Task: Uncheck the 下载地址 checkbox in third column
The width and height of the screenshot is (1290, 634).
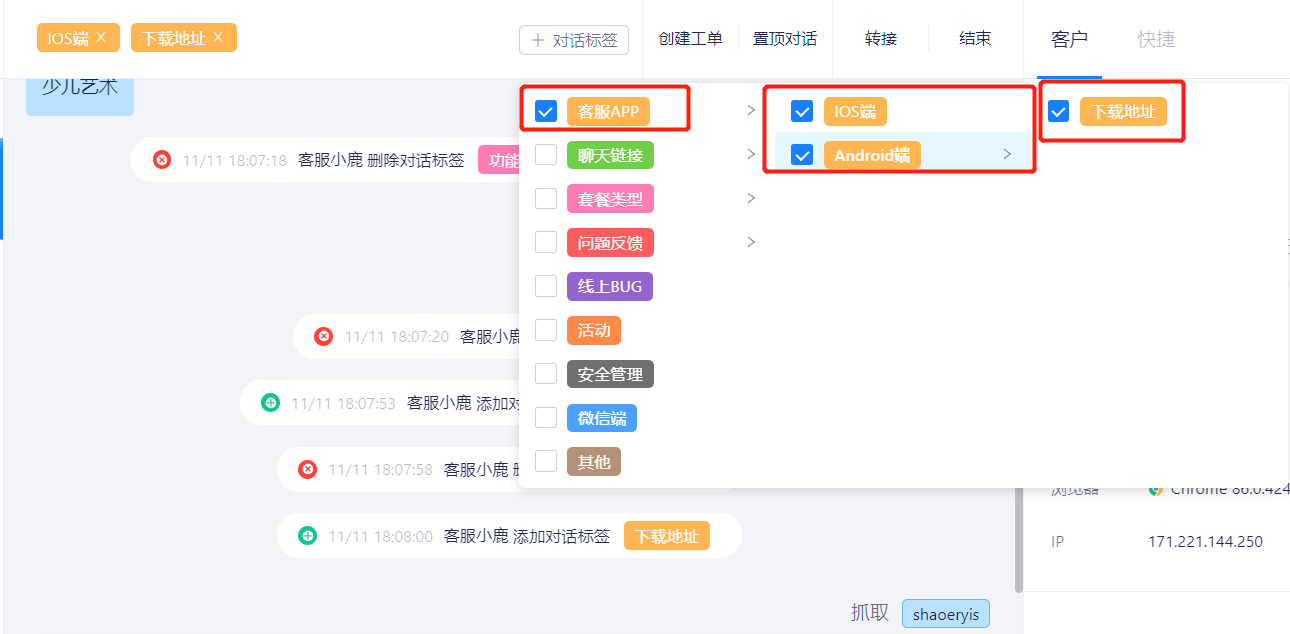Action: 1058,111
